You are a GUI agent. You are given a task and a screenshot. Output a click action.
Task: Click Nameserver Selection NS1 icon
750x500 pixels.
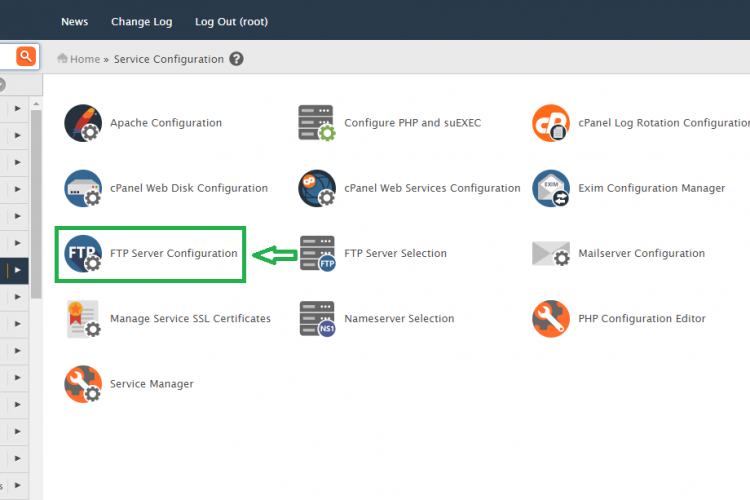click(317, 319)
